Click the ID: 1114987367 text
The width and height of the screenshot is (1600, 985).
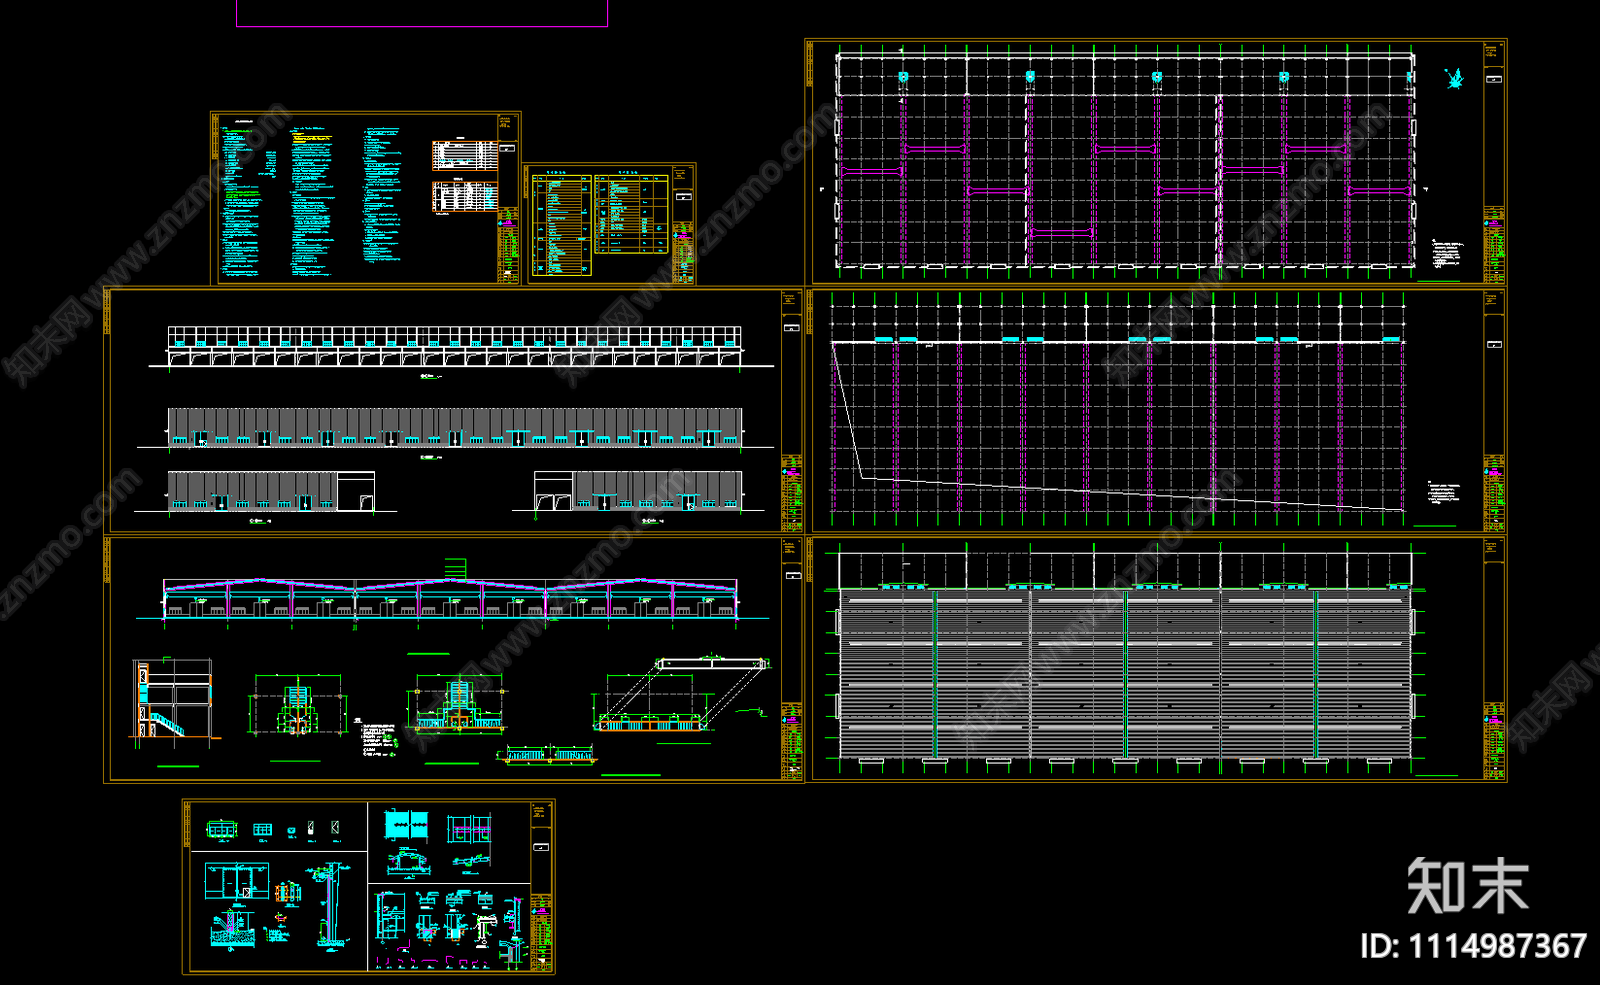pos(1474,945)
